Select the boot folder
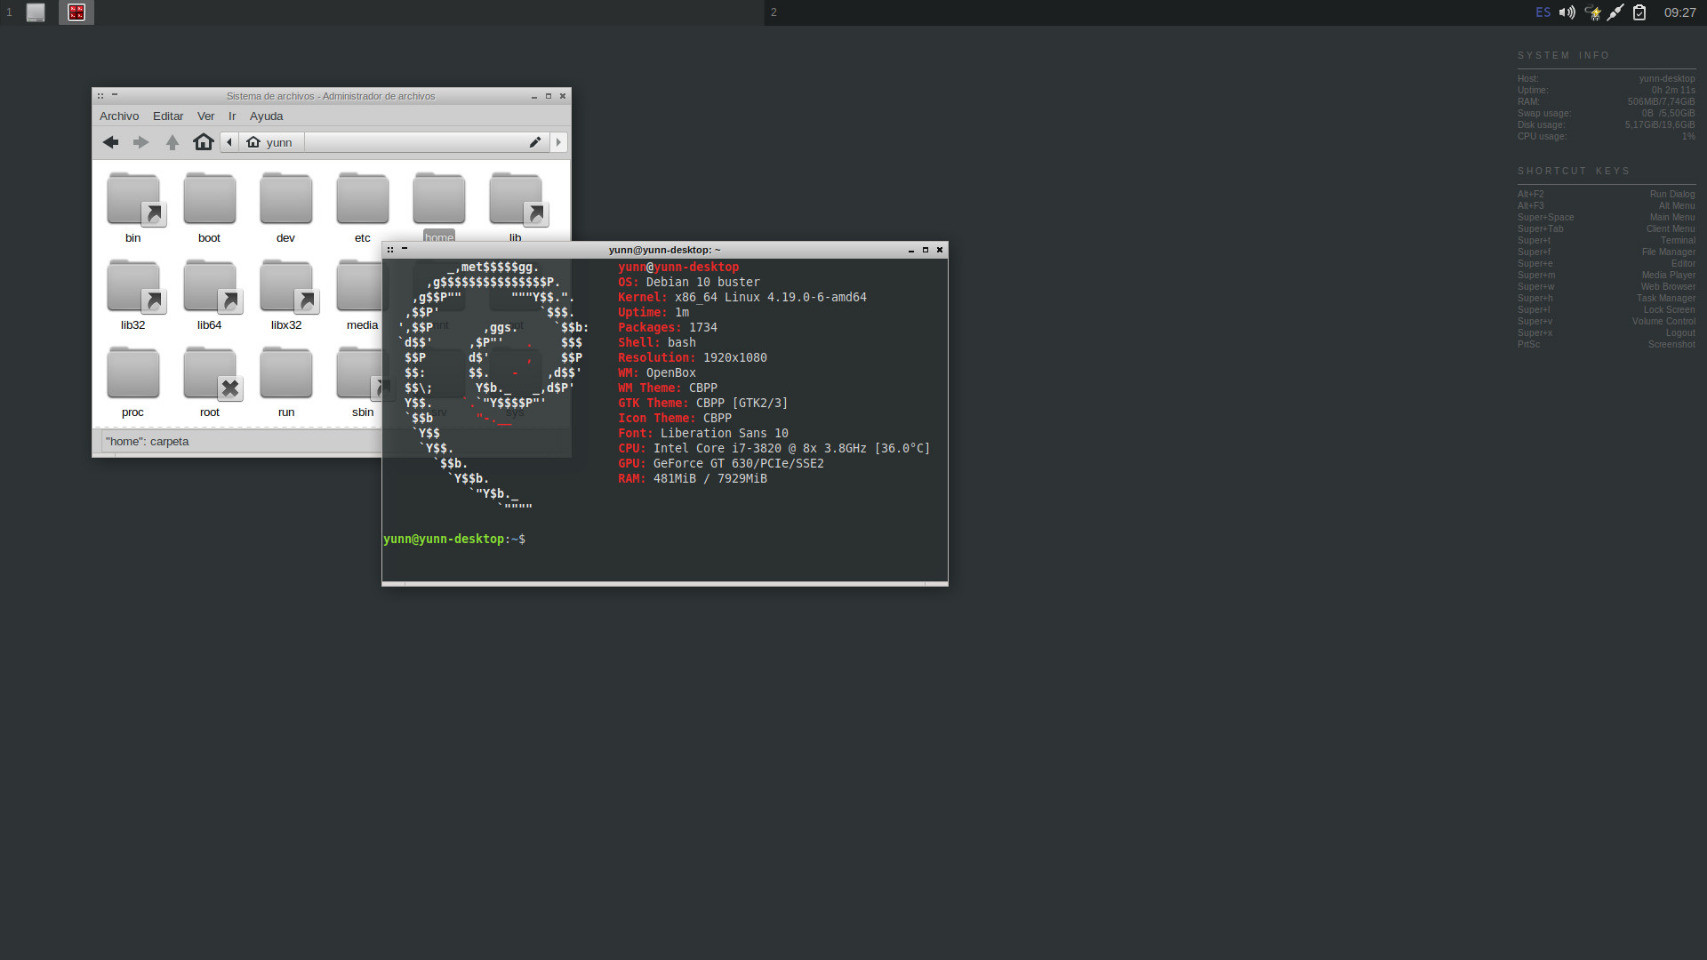Viewport: 1707px width, 960px height. pos(209,208)
